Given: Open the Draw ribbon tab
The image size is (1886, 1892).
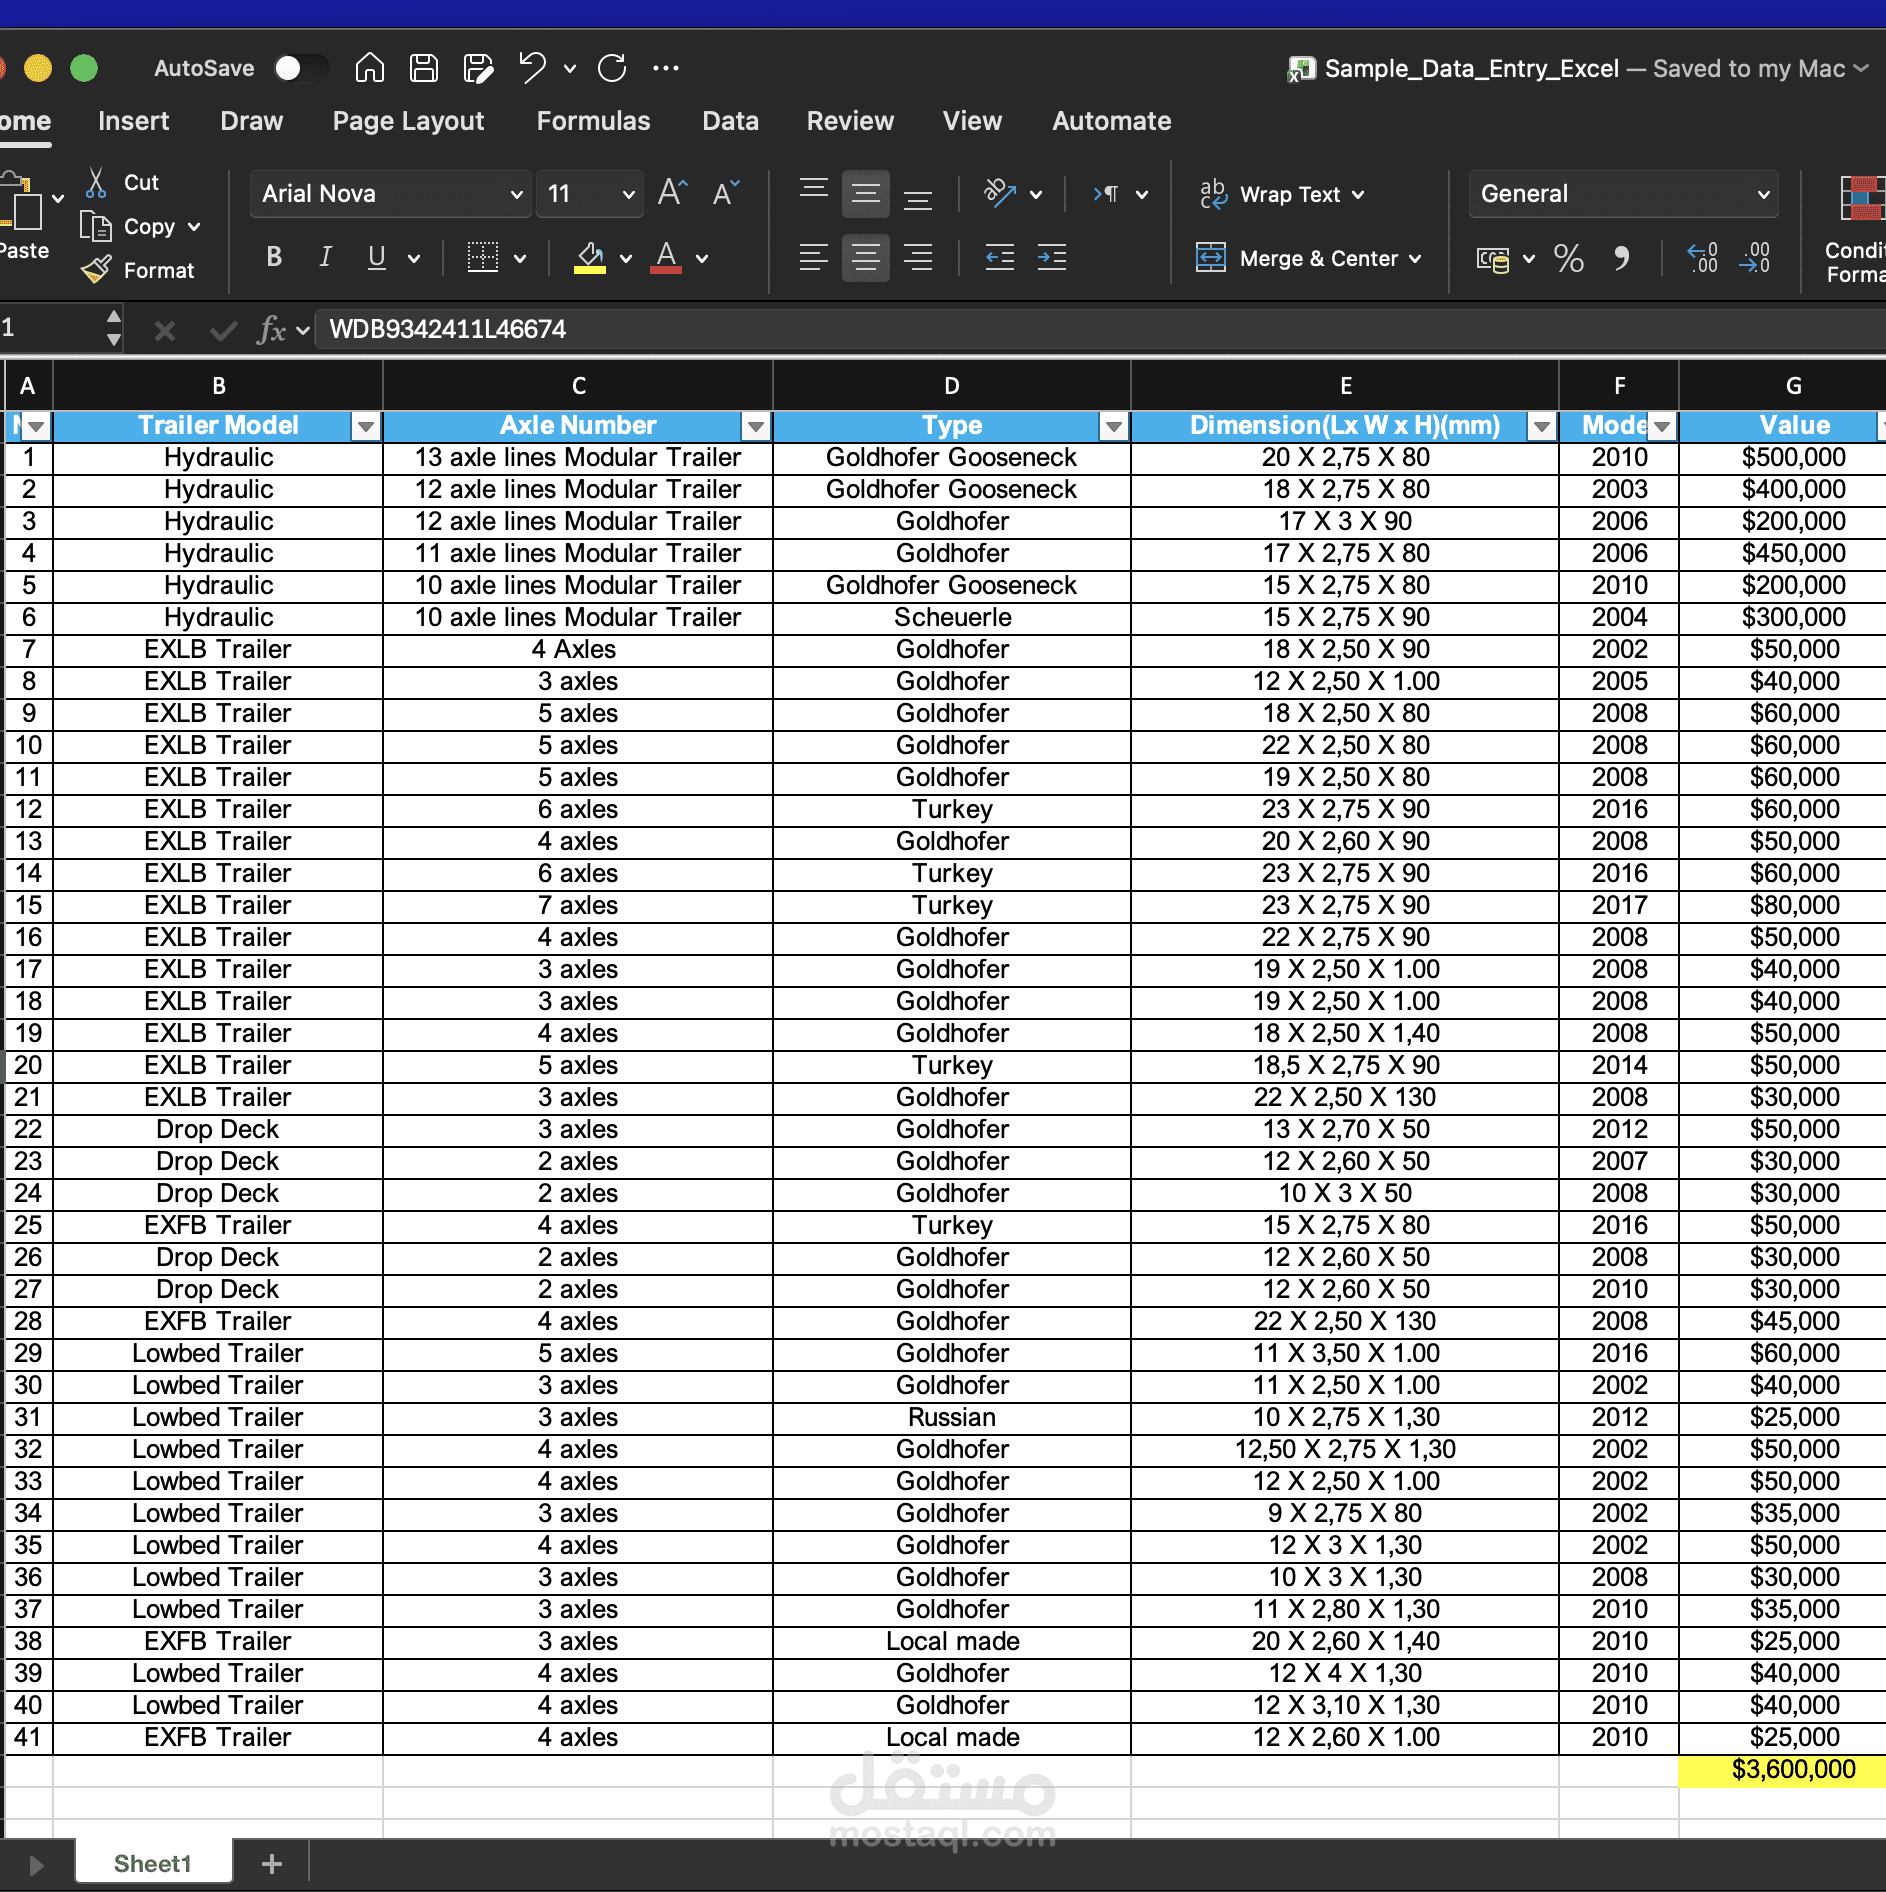Looking at the screenshot, I should 251,121.
